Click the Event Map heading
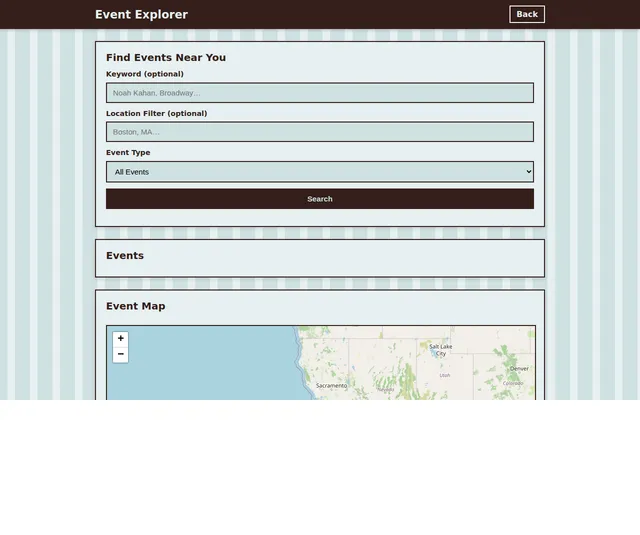Screen dimensions: 640x535 tap(136, 306)
